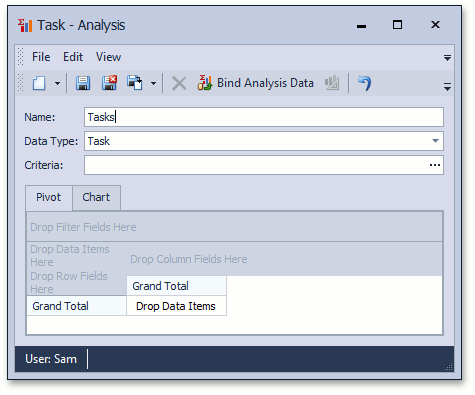Open the File menu
This screenshot has height=395, width=475.
coord(41,57)
